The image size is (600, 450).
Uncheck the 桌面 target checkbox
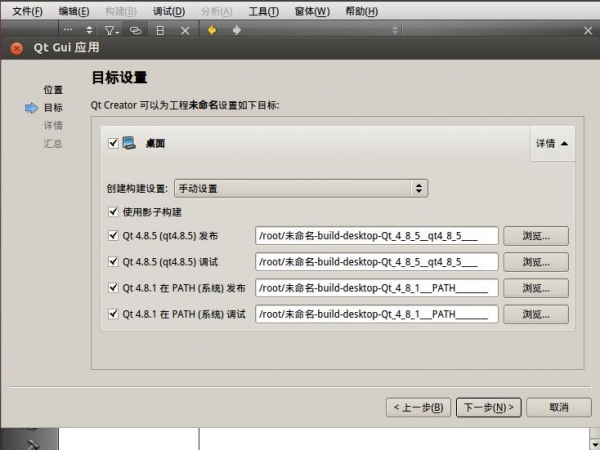click(x=113, y=143)
